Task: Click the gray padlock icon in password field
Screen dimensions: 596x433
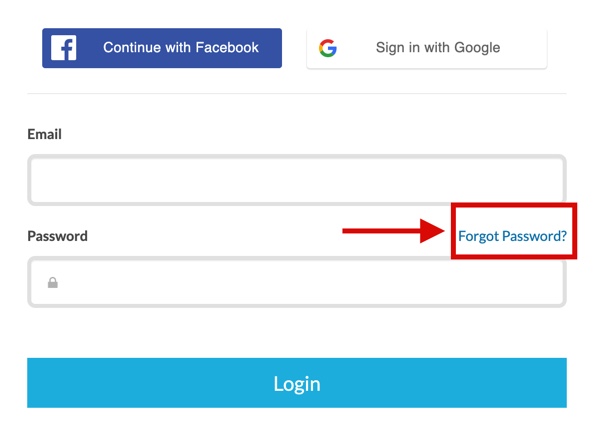Action: tap(53, 282)
